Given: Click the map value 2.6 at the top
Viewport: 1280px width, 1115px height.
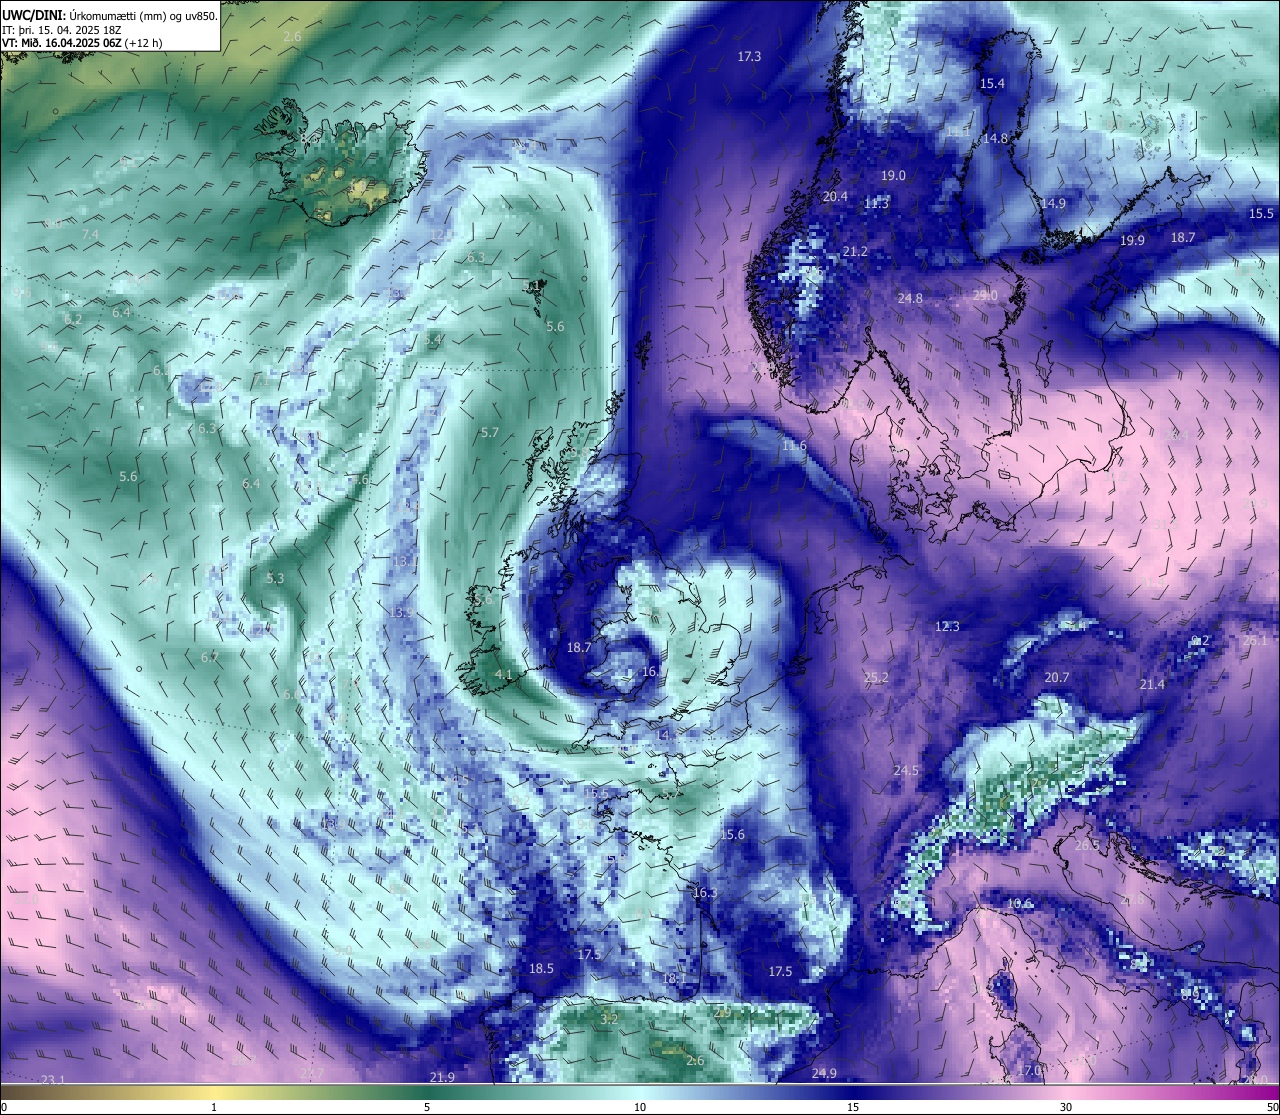Looking at the screenshot, I should (292, 37).
